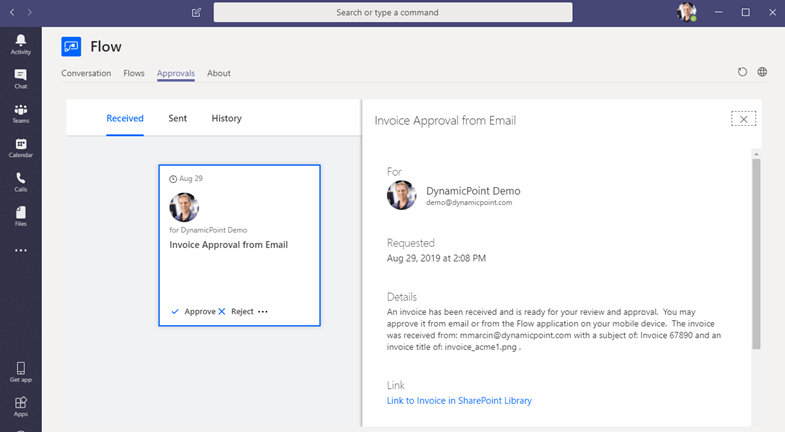The width and height of the screenshot is (785, 432).
Task: Go back with the back arrow
Action: pos(12,12)
